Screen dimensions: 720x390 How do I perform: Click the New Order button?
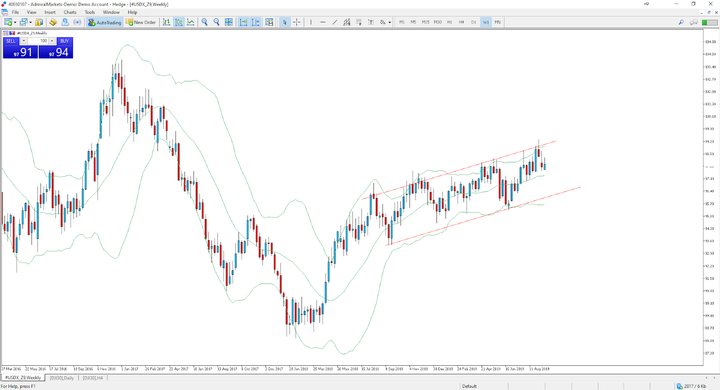pyautogui.click(x=141, y=22)
